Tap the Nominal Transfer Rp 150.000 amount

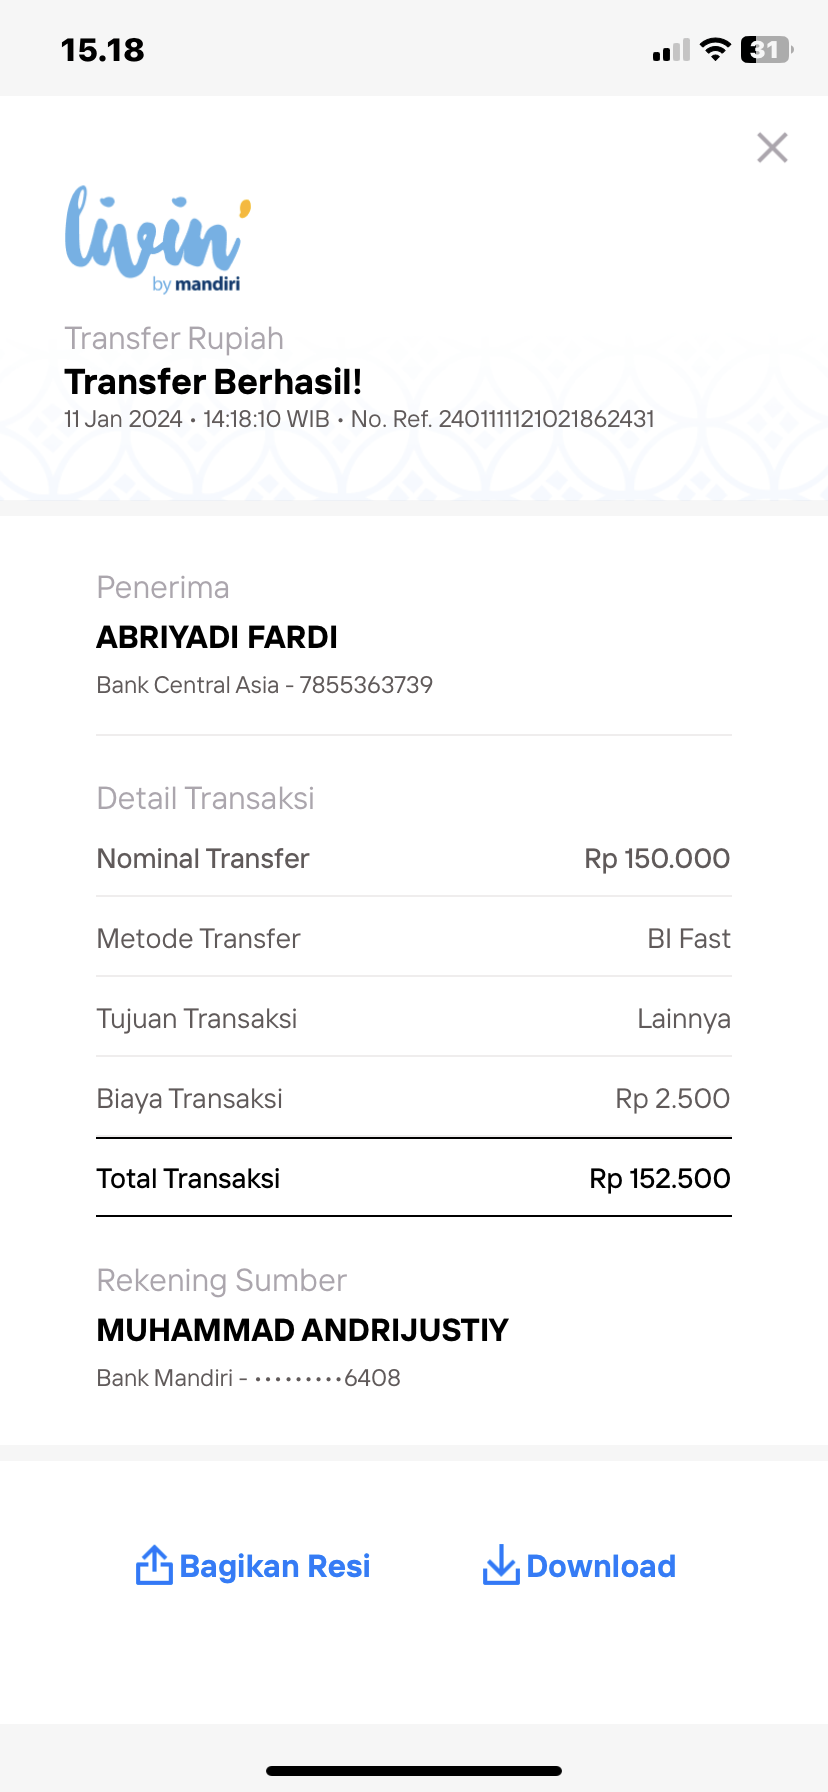pyautogui.click(x=657, y=858)
